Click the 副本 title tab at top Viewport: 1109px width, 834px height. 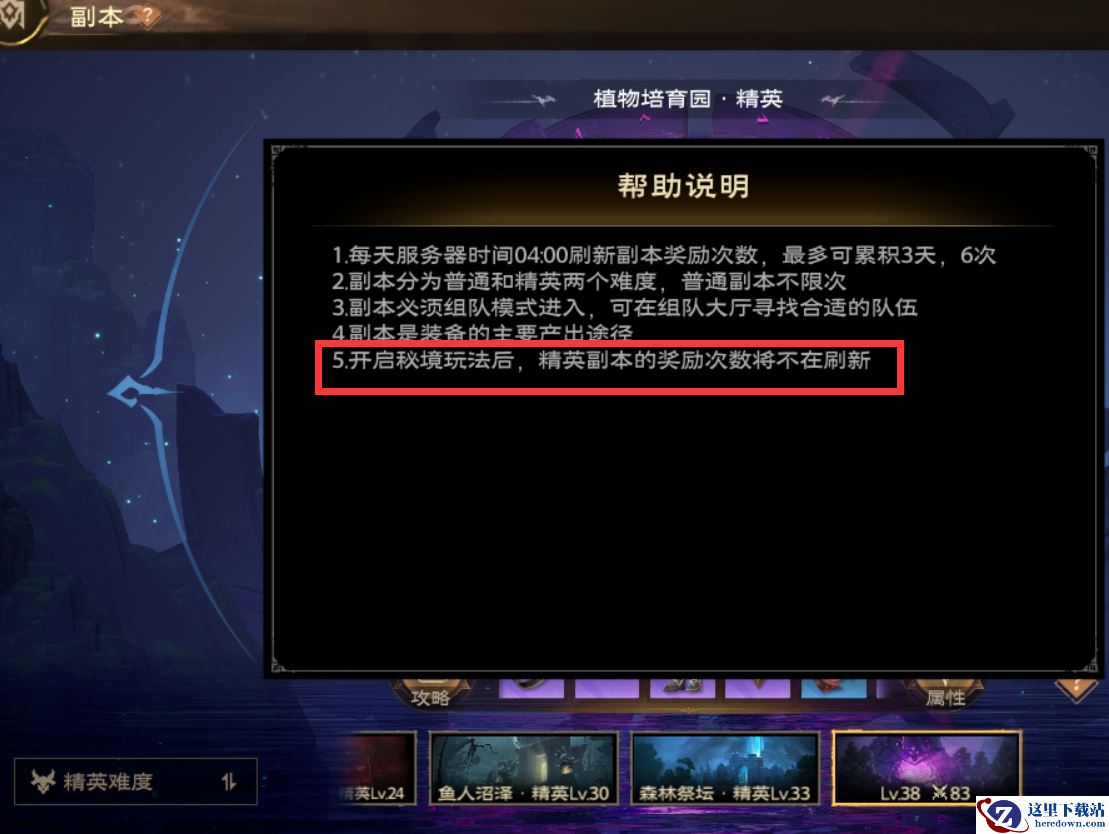click(97, 16)
